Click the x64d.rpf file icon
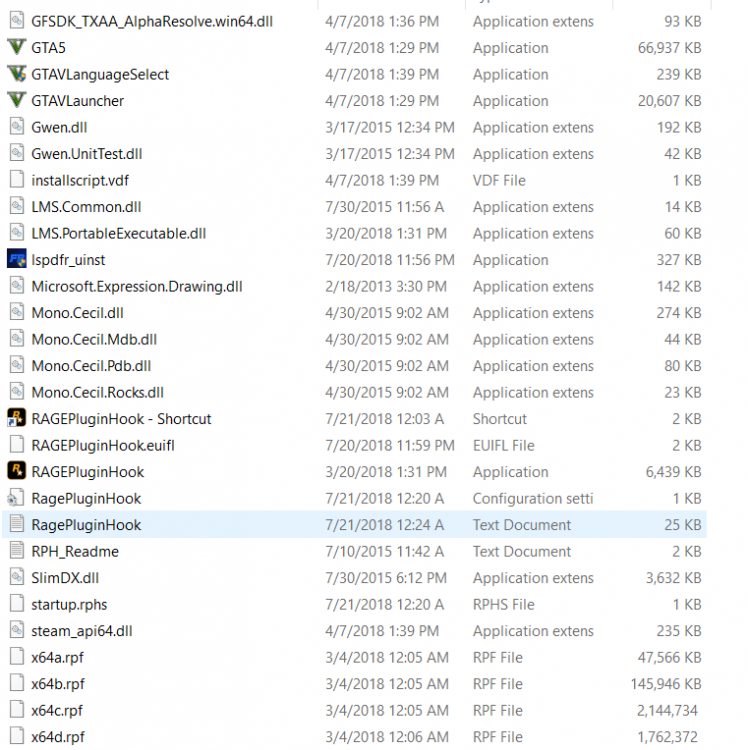This screenshot has width=748, height=750. (x=17, y=736)
